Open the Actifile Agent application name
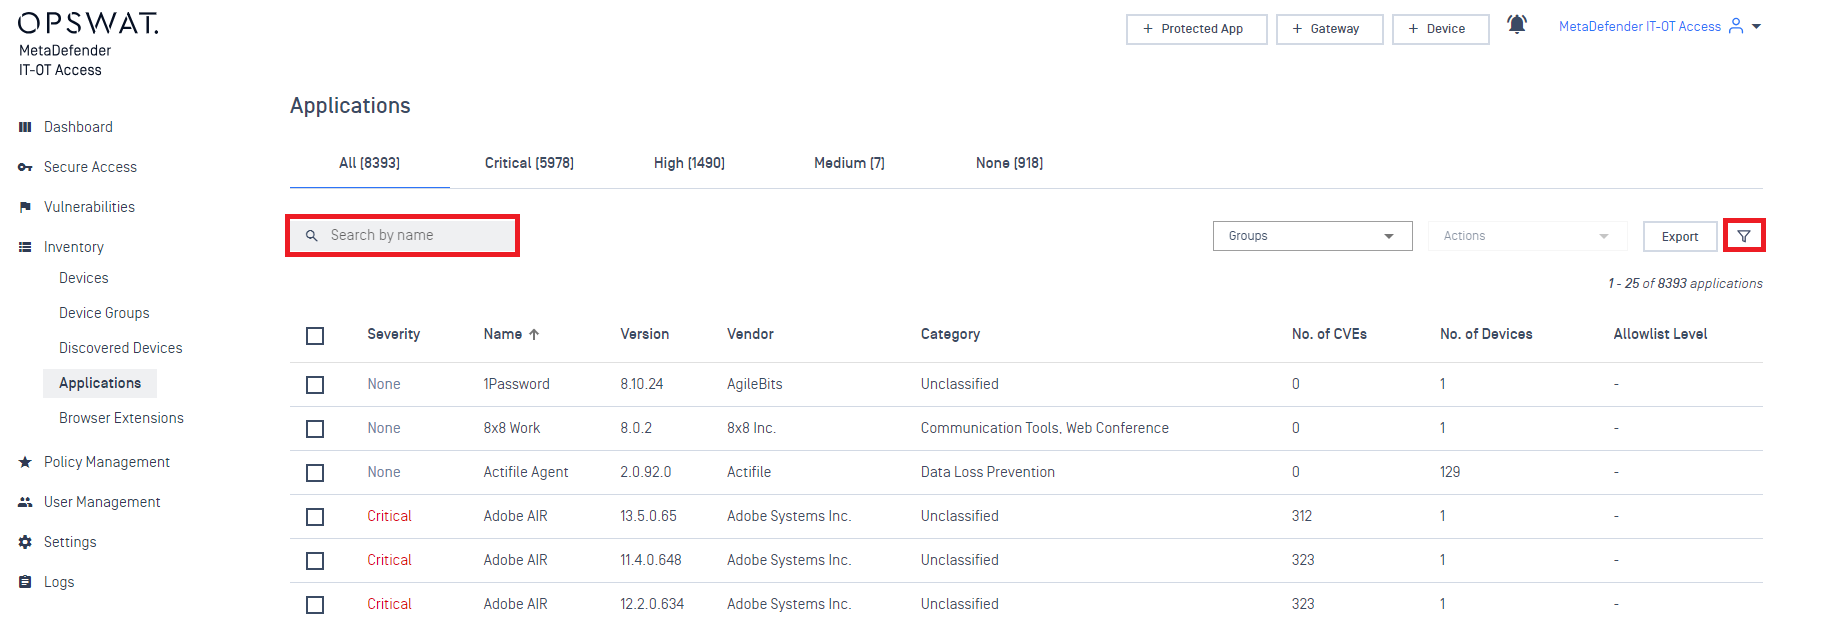 click(526, 472)
